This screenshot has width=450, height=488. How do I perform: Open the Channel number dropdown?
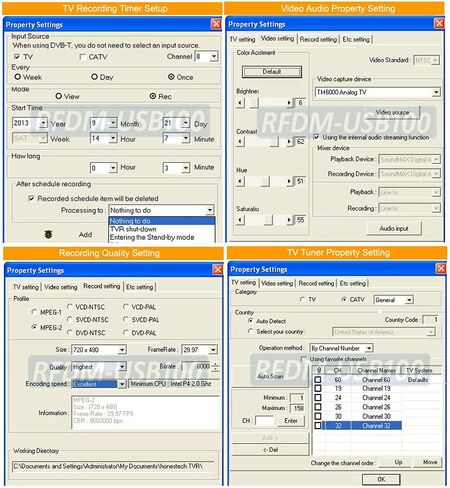point(214,57)
